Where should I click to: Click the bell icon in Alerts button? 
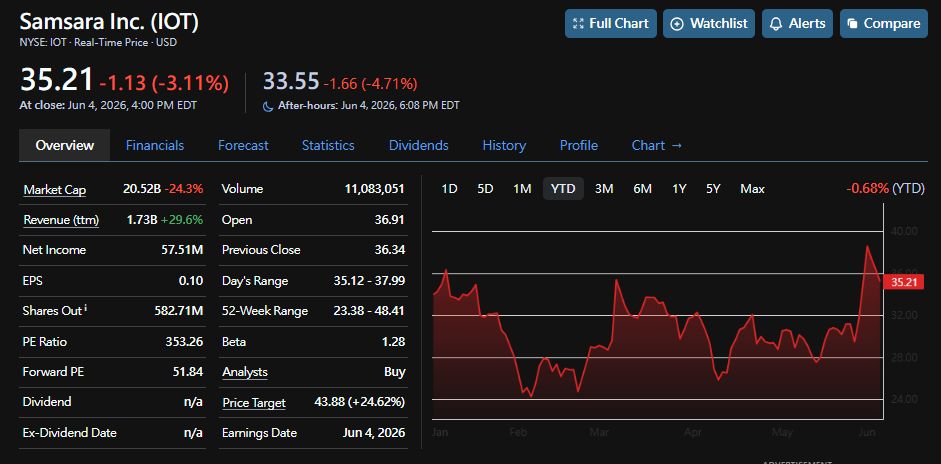776,24
